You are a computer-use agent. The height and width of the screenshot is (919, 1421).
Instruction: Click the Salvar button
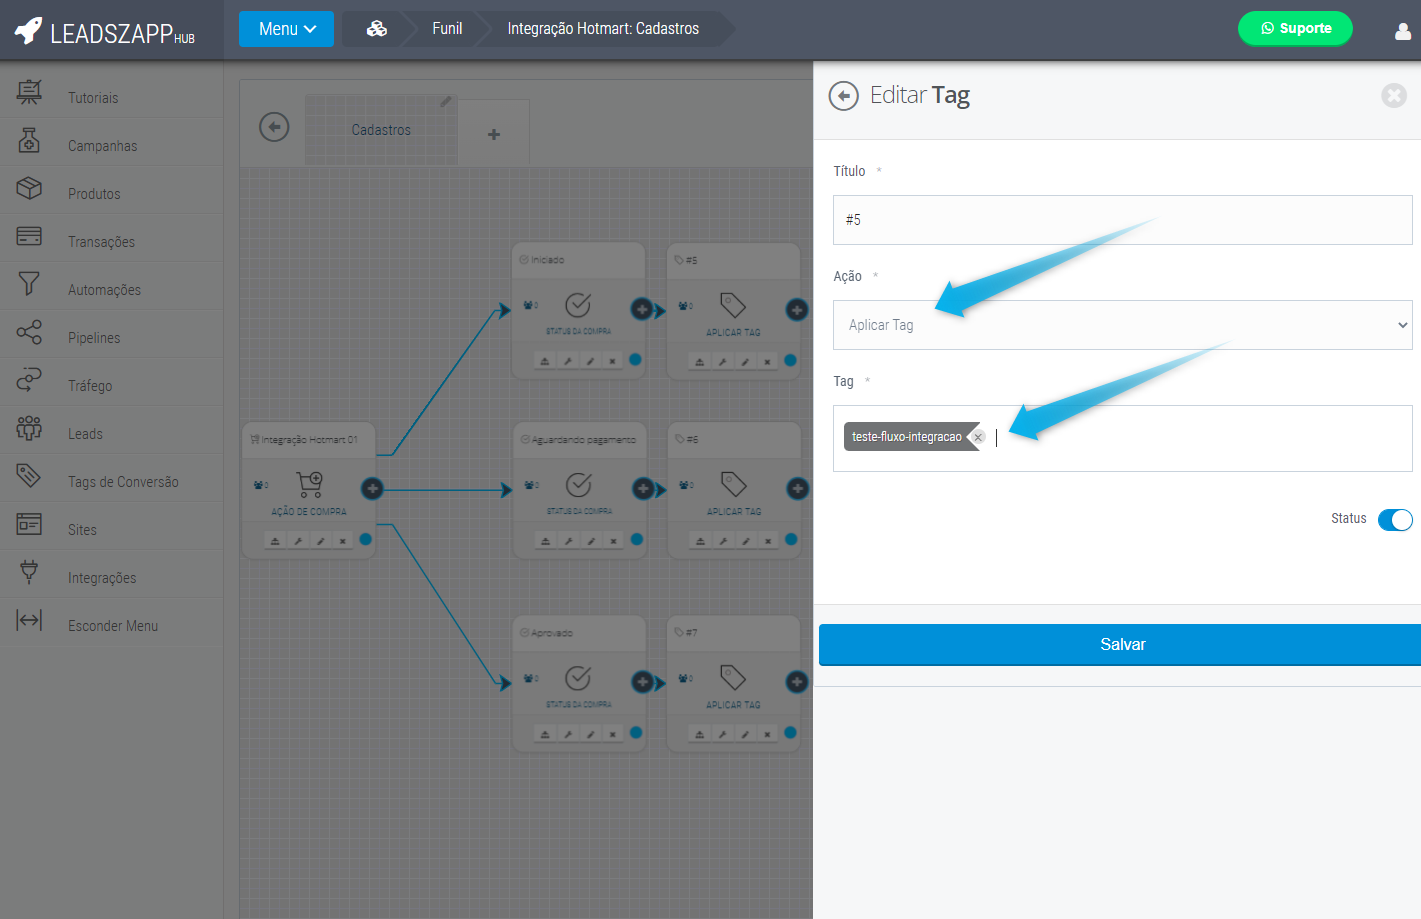(1121, 645)
